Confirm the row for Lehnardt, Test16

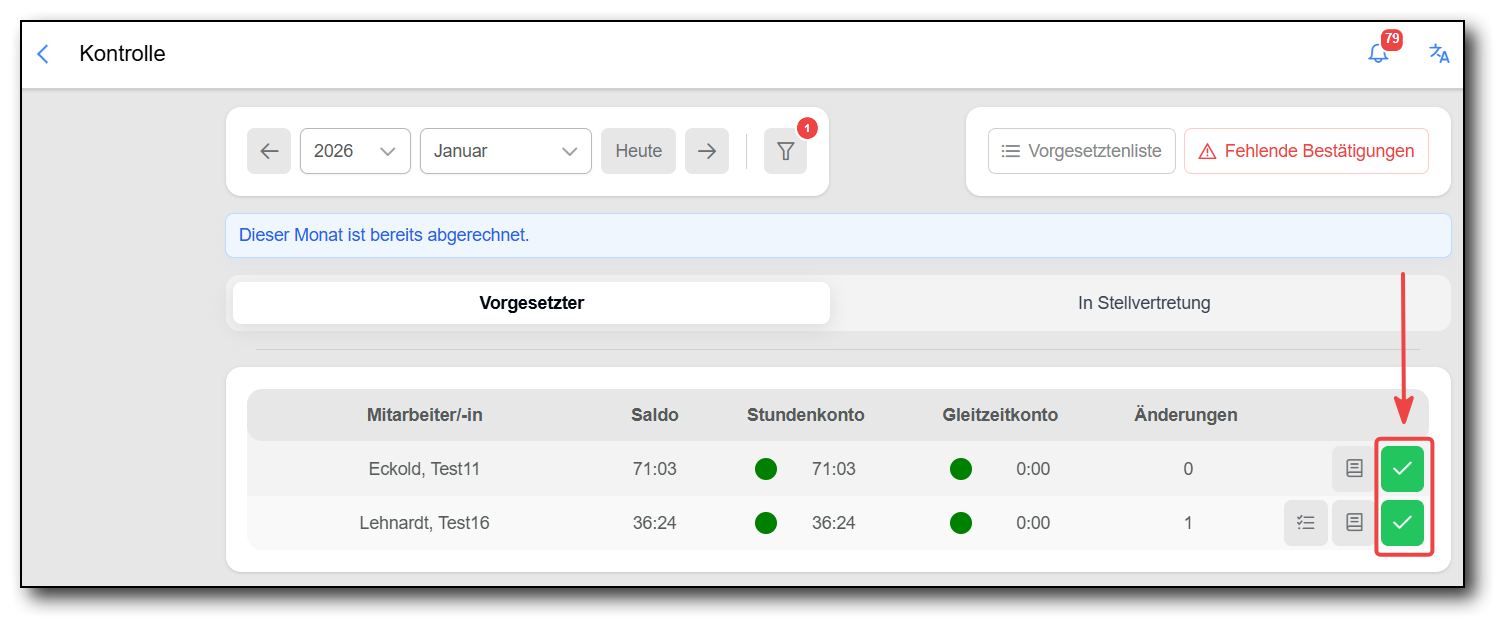tap(1402, 522)
